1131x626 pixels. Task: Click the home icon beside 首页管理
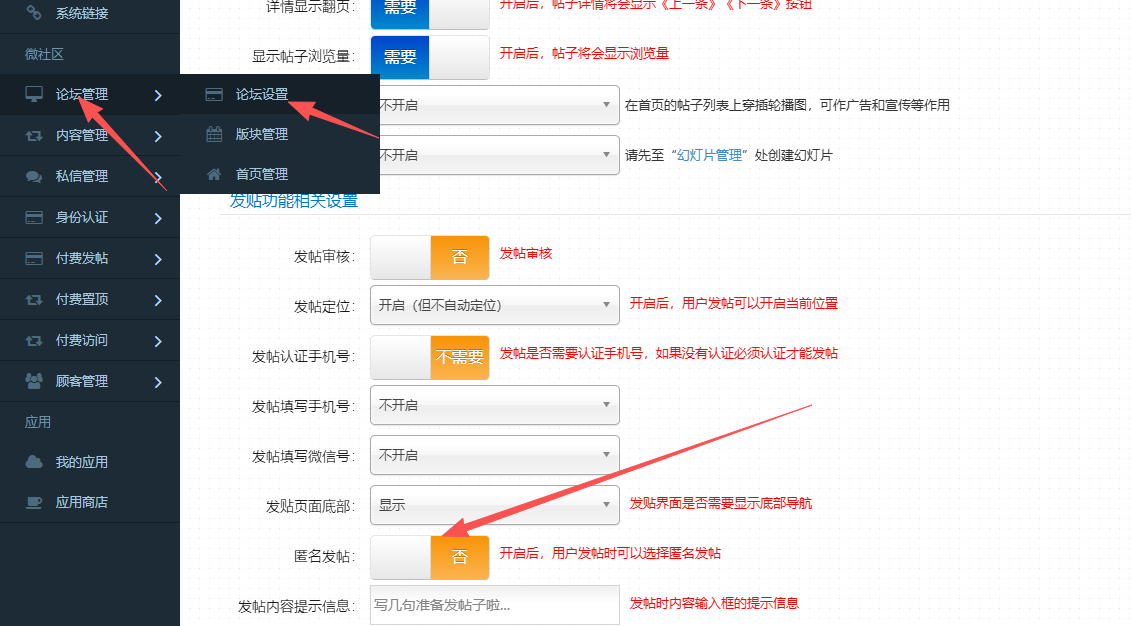coord(214,174)
